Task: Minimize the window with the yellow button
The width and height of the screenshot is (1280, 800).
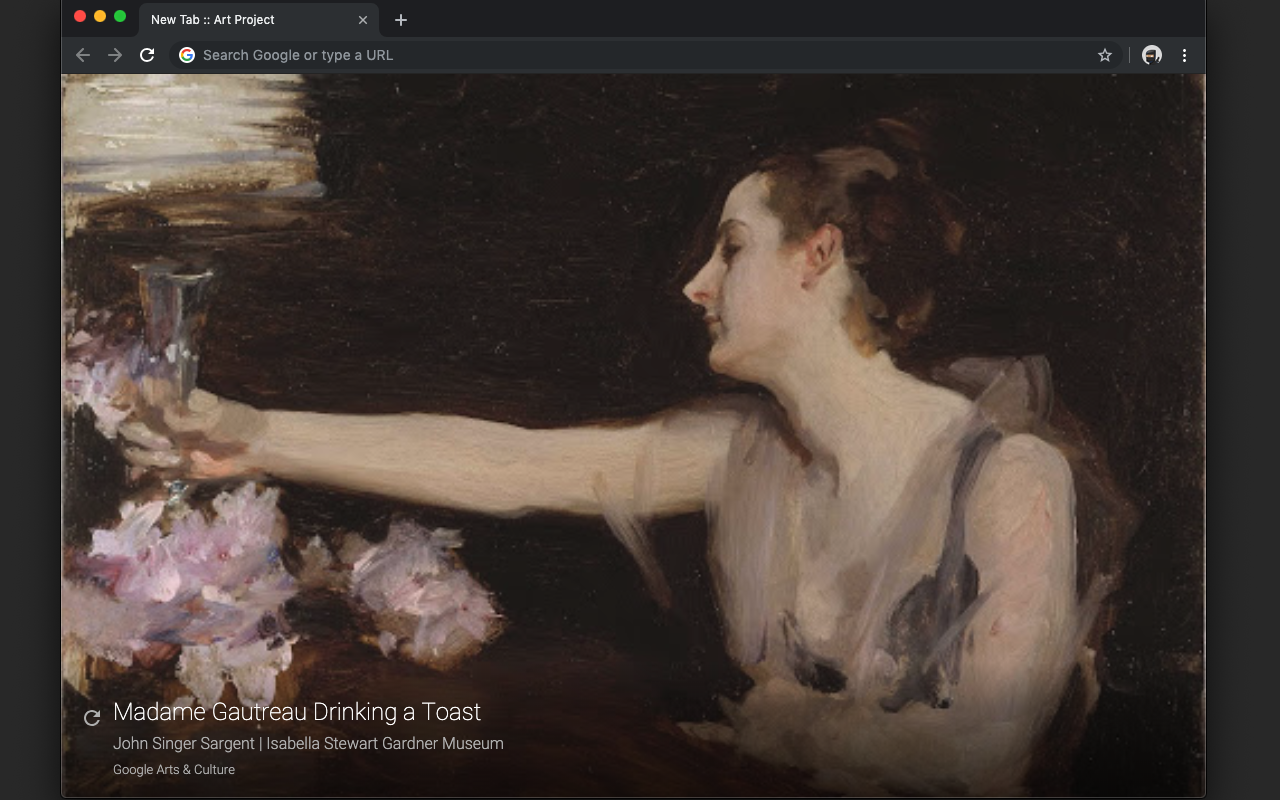Action: click(100, 16)
